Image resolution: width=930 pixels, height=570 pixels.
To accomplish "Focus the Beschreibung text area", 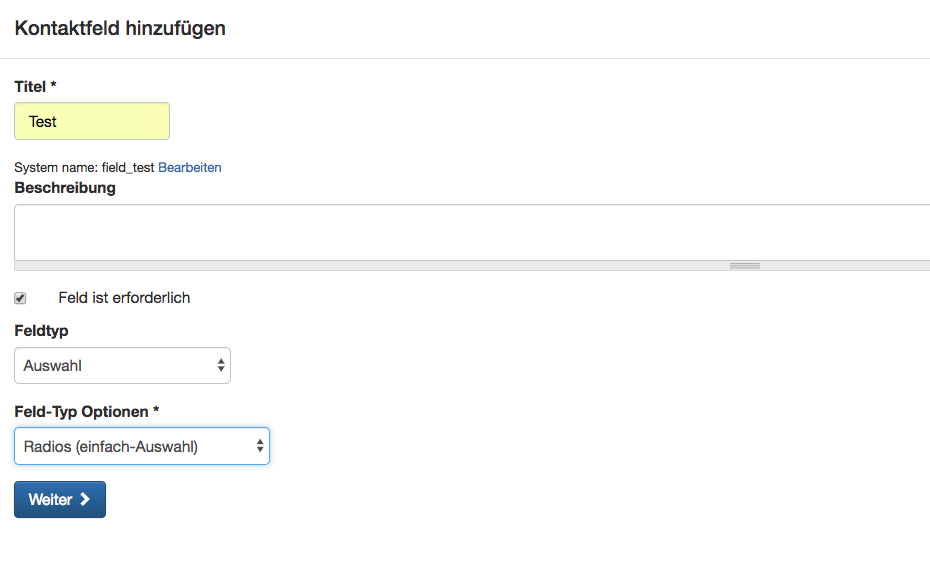I will [x=472, y=233].
